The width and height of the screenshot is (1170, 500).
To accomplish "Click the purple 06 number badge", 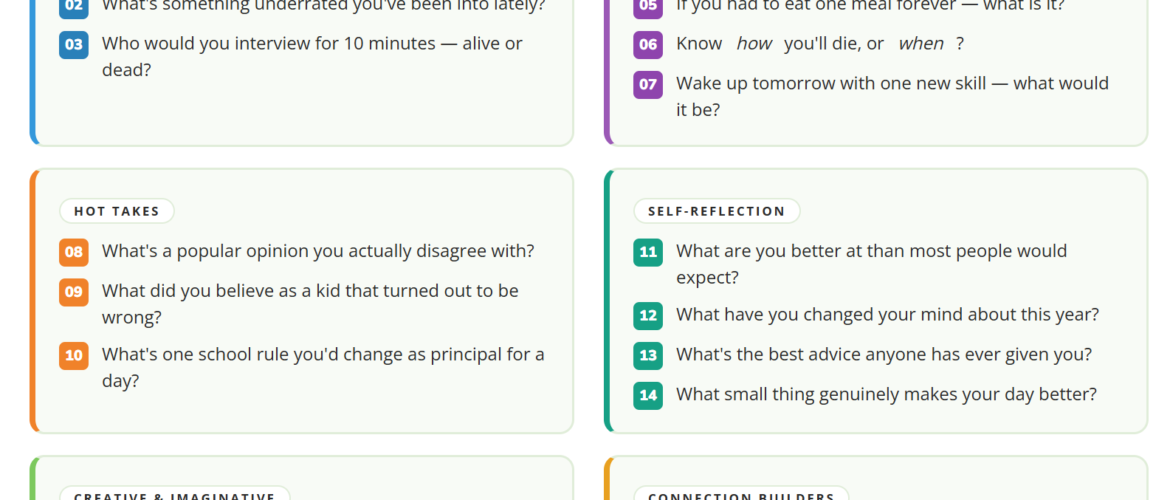I will pyautogui.click(x=648, y=45).
